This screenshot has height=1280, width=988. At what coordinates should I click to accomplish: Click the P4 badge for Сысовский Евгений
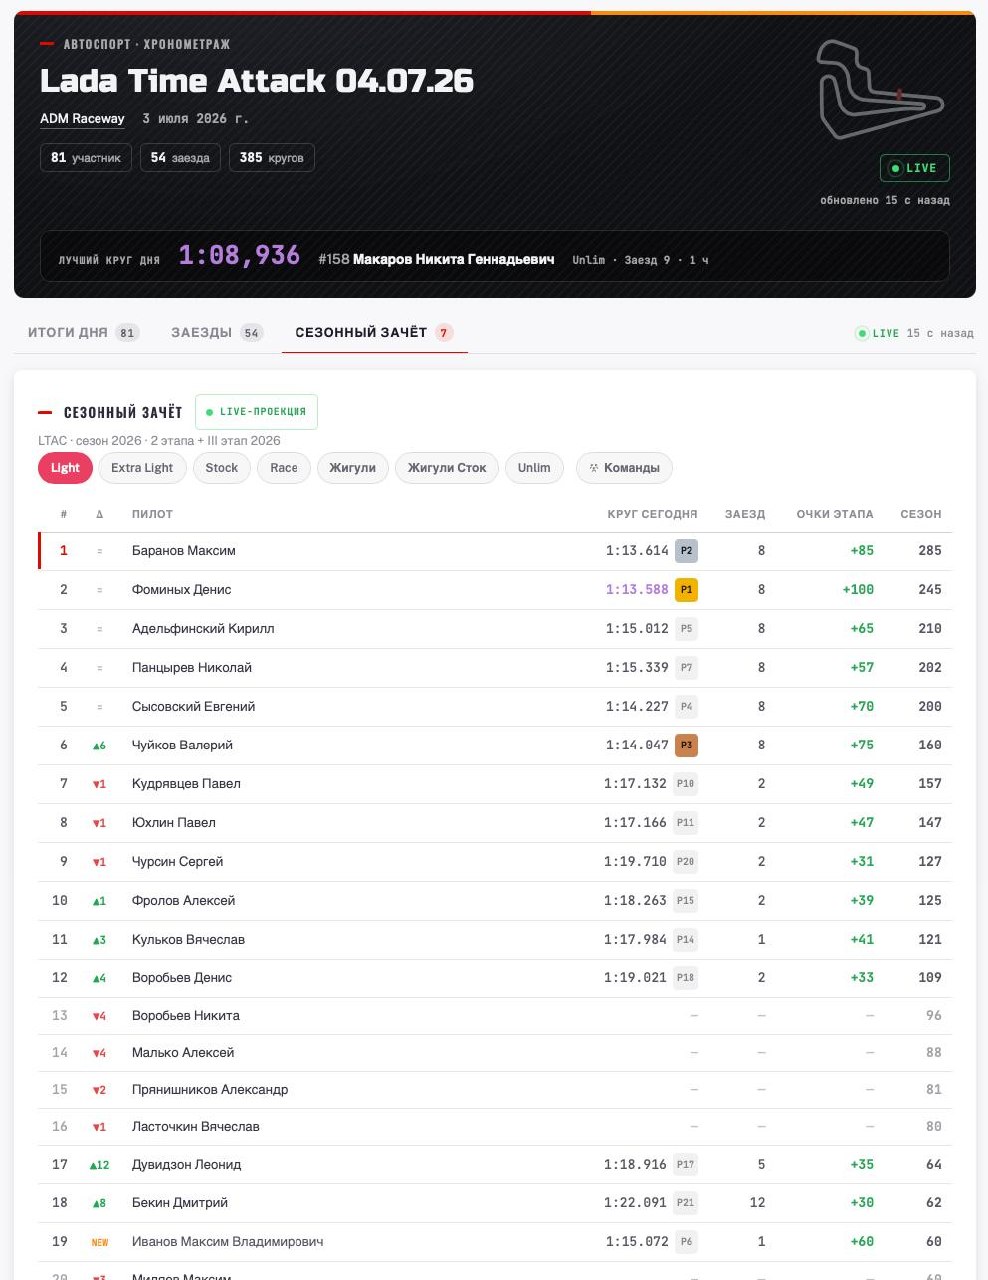[x=686, y=707]
